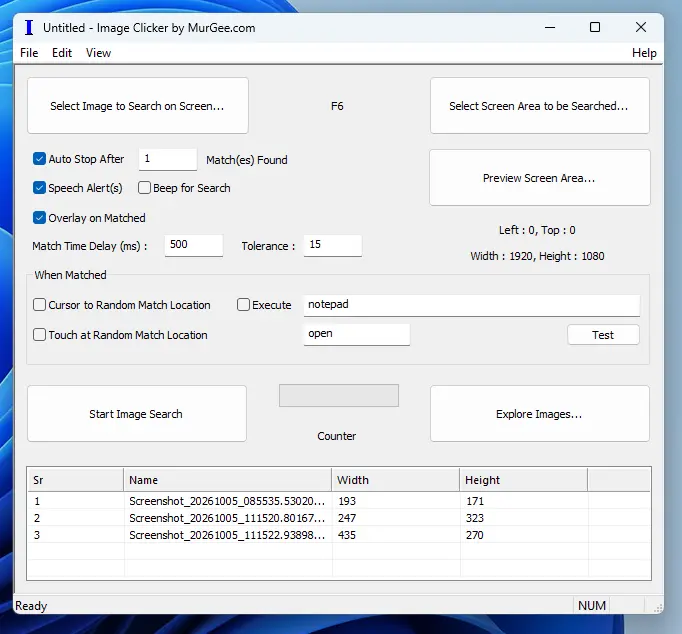Select row Screenshot_20261005_085535.53020

point(339,501)
